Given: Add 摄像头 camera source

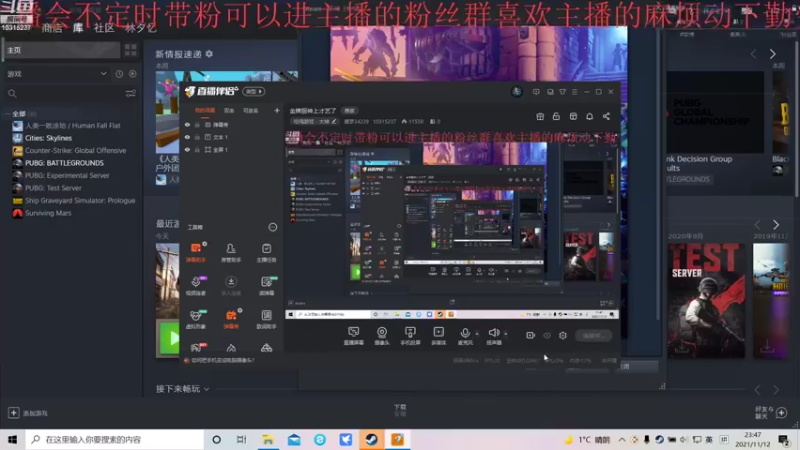Looking at the screenshot, I should [x=382, y=336].
